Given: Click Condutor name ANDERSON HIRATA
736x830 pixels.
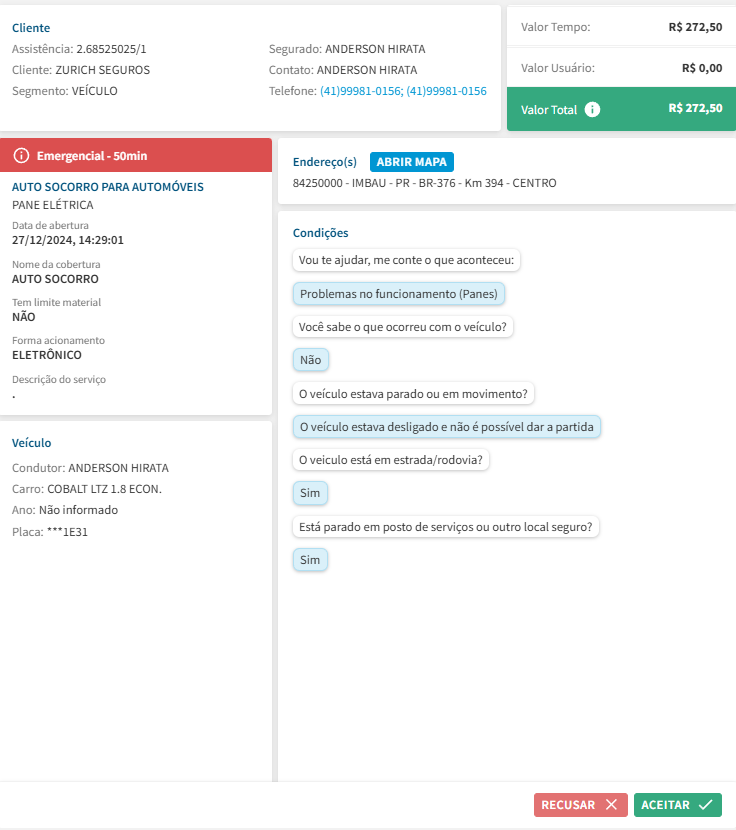Looking at the screenshot, I should click(119, 468).
